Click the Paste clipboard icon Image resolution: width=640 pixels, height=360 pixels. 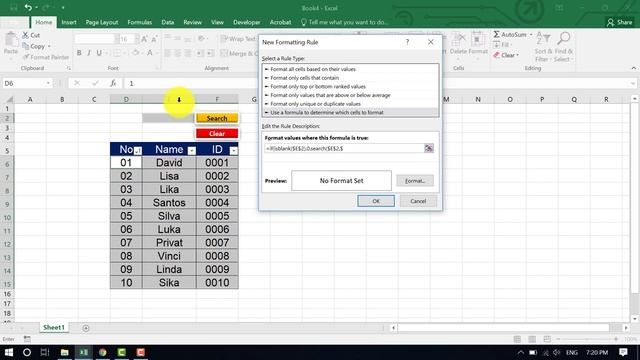click(11, 40)
